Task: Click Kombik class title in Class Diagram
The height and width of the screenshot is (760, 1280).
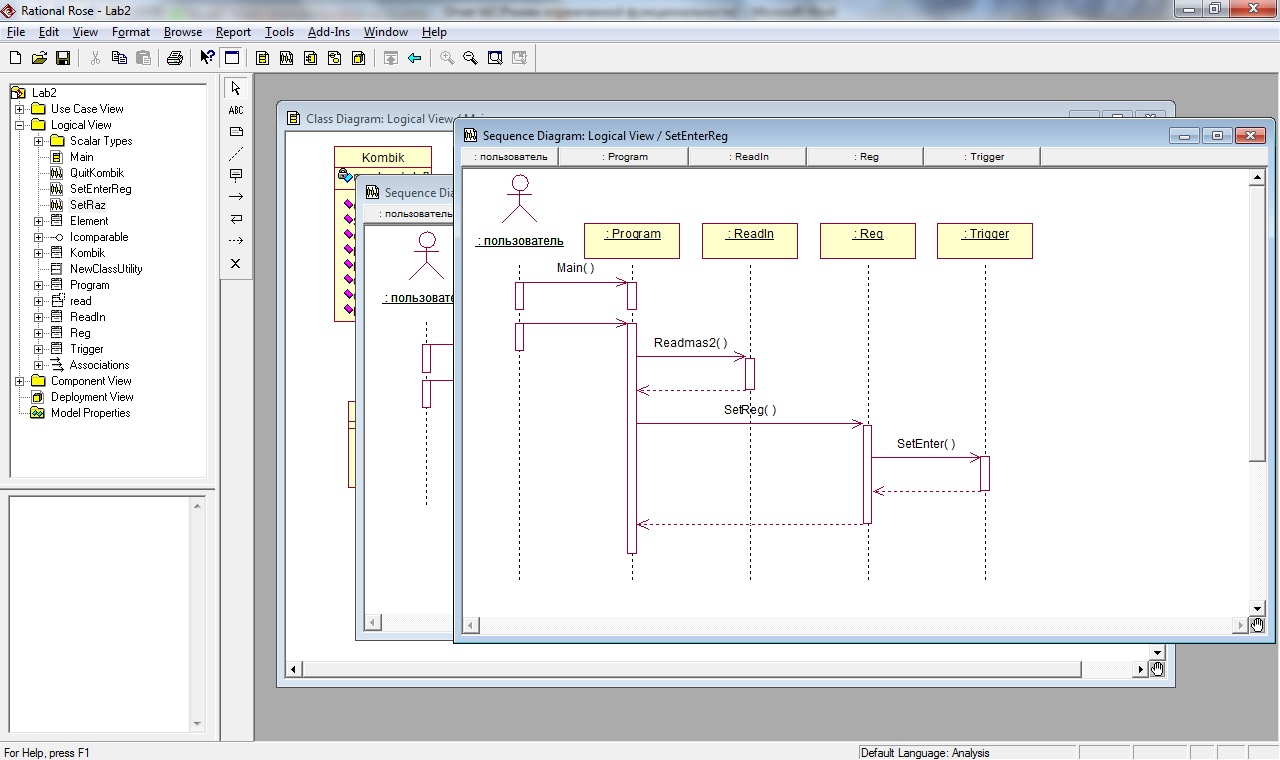Action: 383,158
